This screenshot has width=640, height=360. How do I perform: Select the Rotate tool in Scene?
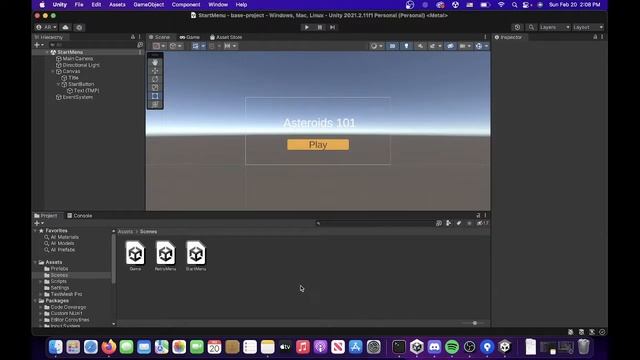coord(155,79)
